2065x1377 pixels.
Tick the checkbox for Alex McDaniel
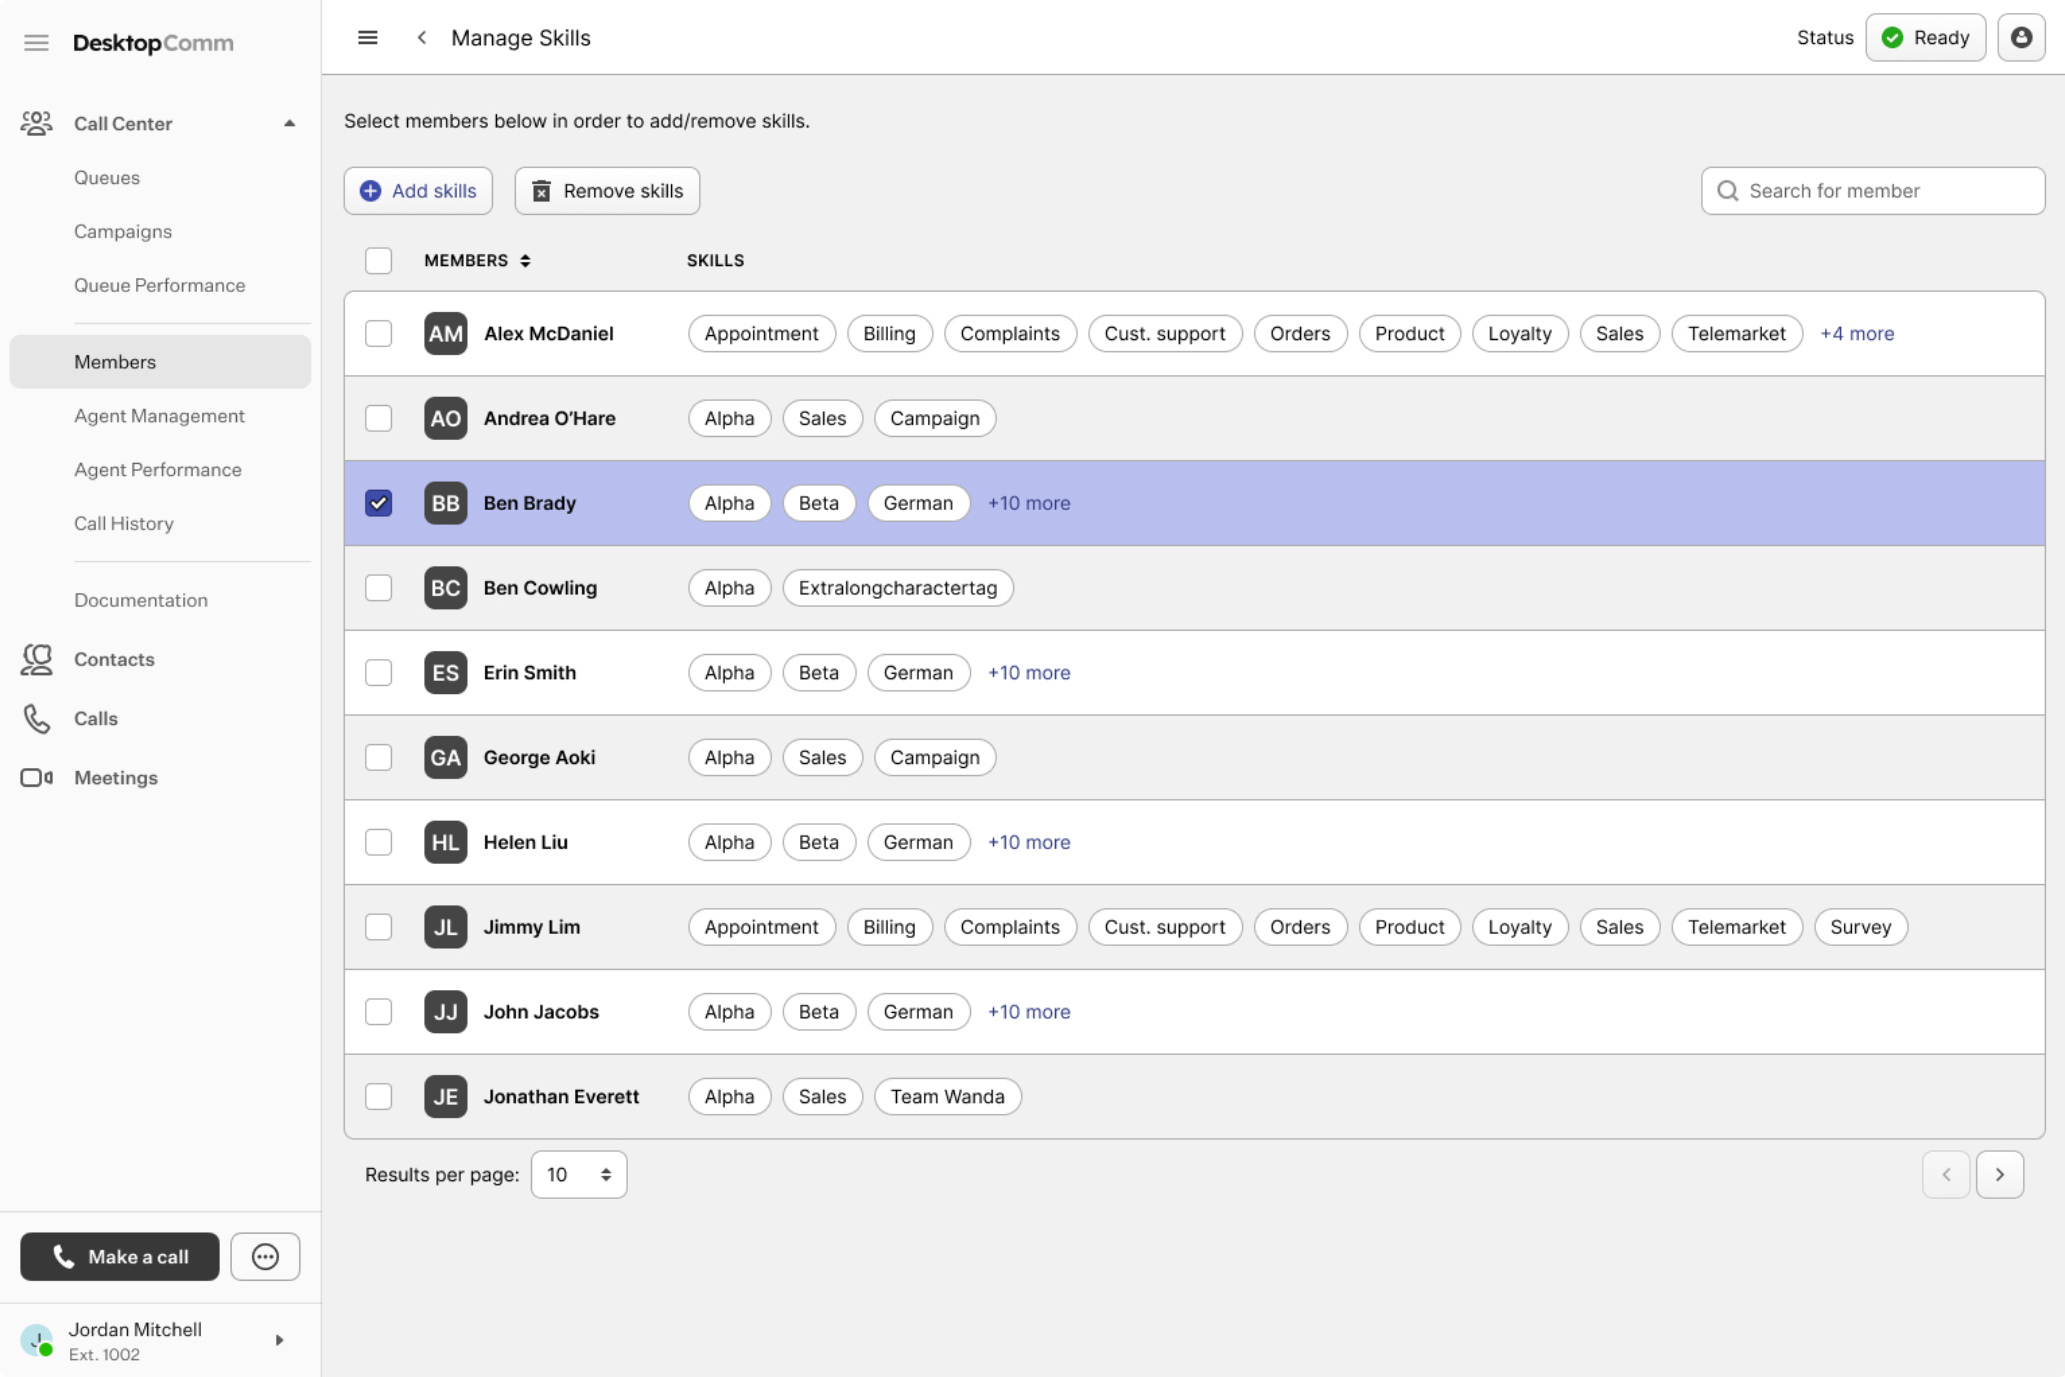click(378, 333)
